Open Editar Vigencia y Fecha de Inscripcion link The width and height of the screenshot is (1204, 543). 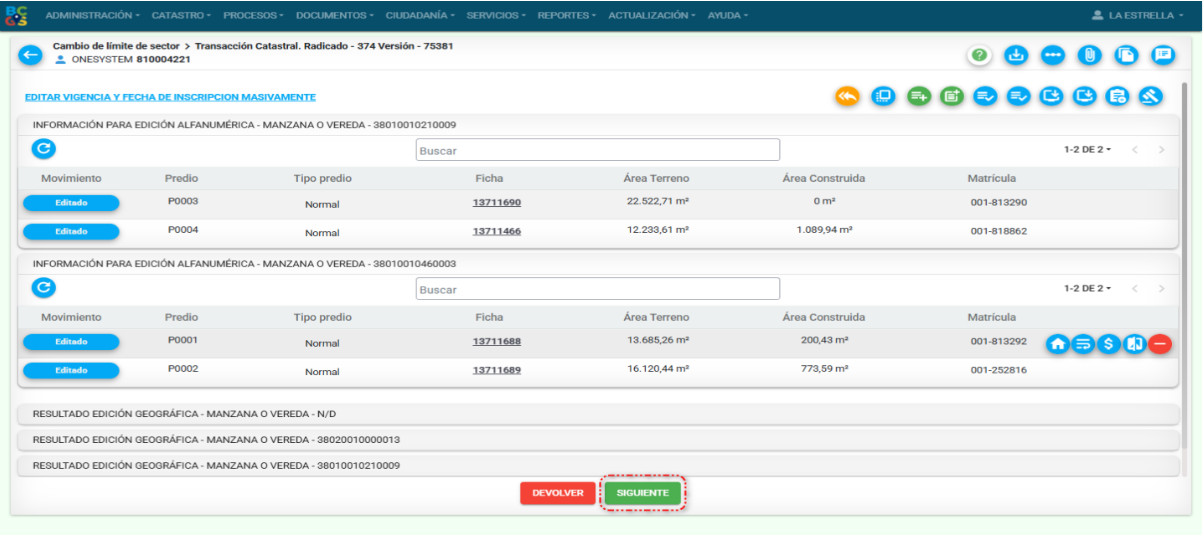(x=170, y=97)
